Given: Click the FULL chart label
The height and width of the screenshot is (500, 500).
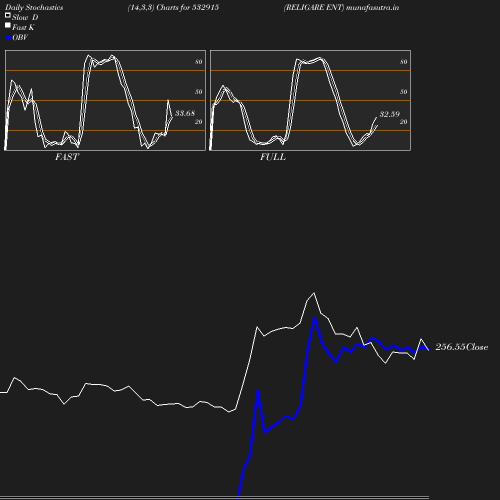Looking at the screenshot, I should pyautogui.click(x=273, y=157).
